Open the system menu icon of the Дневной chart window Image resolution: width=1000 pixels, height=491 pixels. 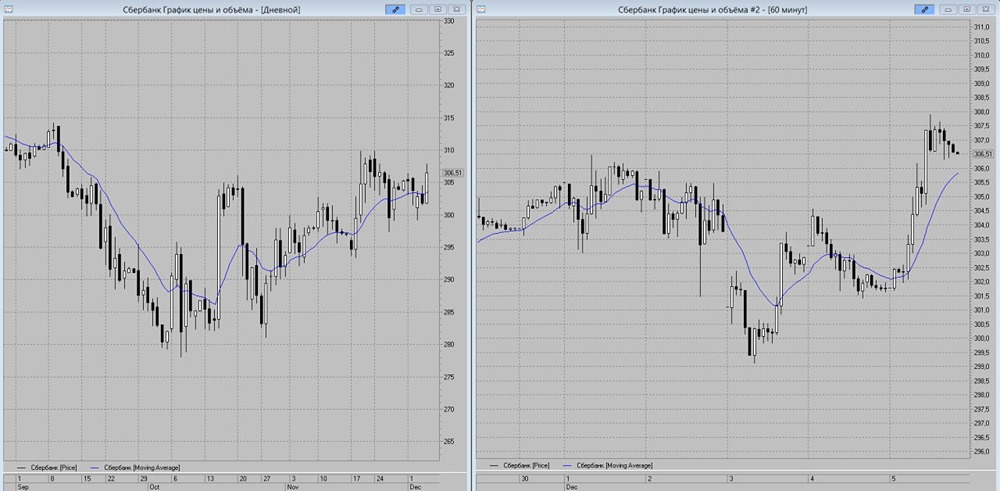click(8, 10)
